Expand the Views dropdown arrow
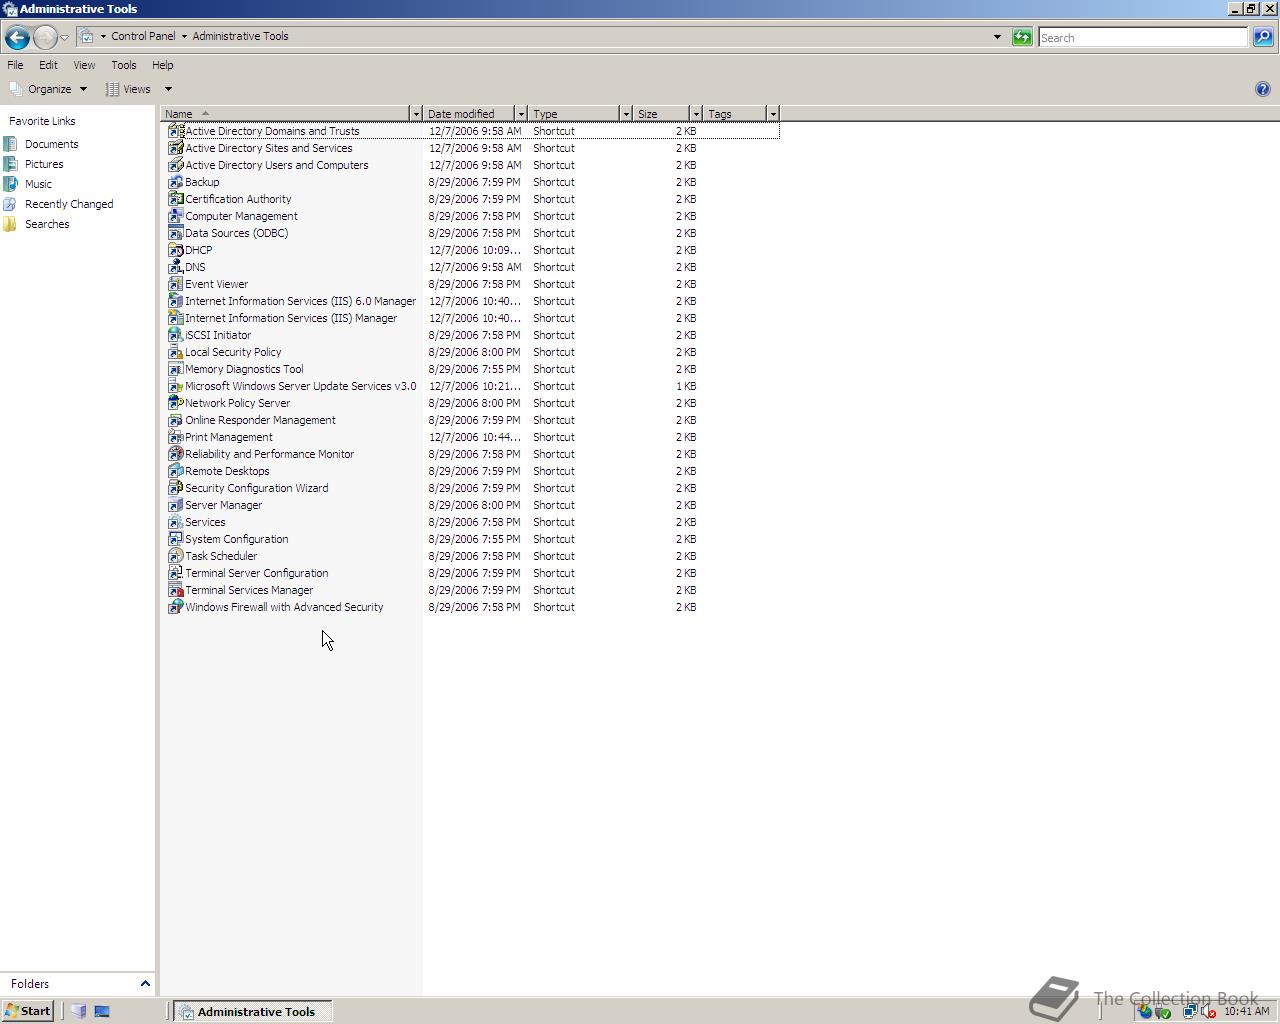 [x=168, y=89]
